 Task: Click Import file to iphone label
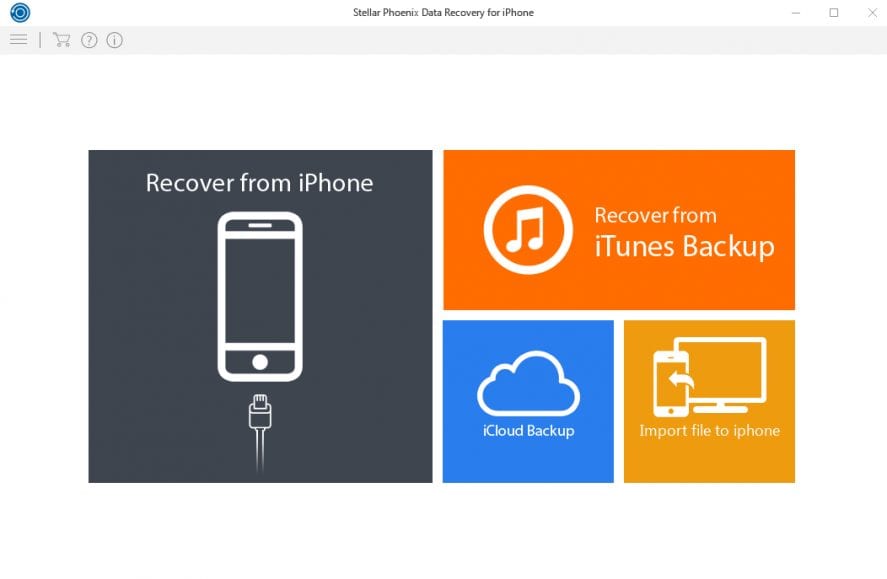(709, 431)
